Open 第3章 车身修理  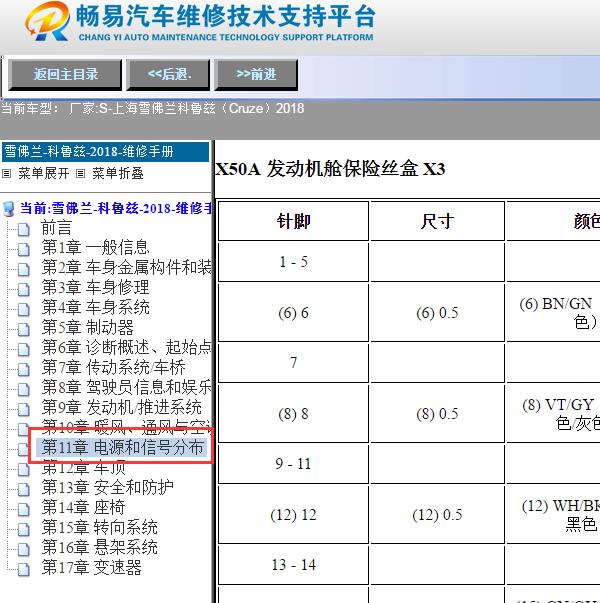click(x=95, y=287)
